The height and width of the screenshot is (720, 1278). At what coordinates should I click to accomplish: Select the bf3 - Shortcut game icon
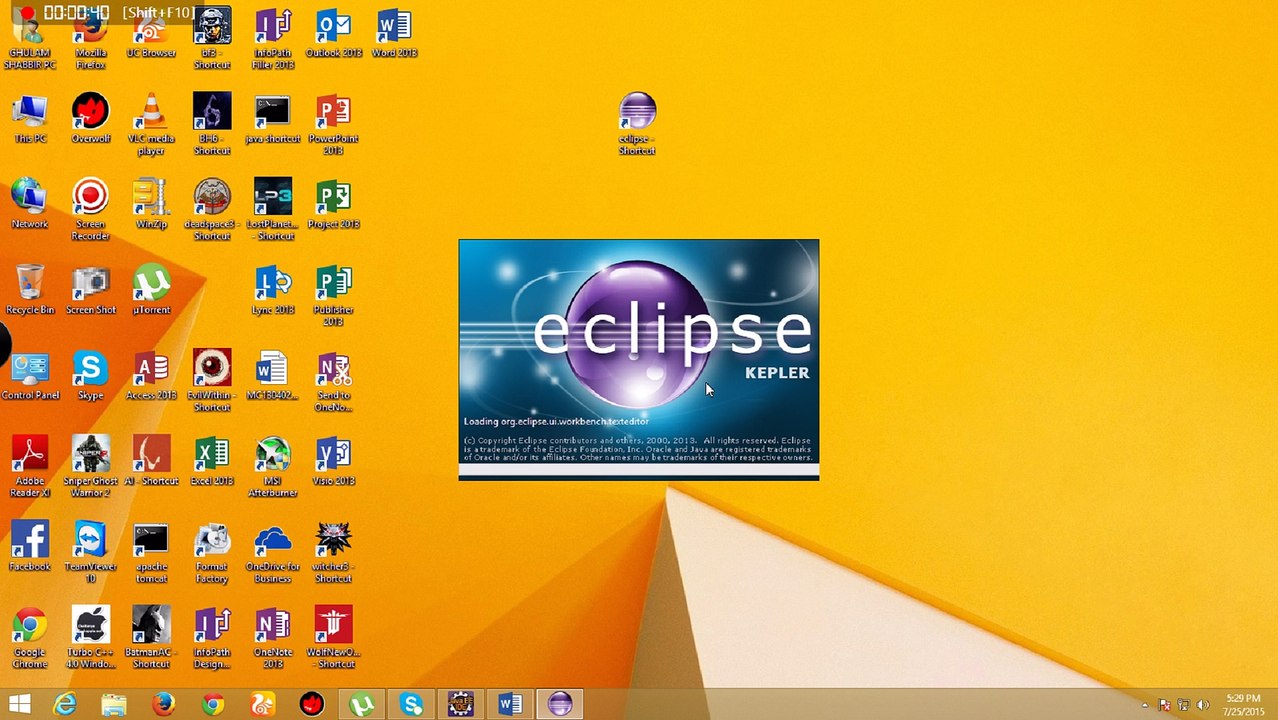[x=212, y=38]
